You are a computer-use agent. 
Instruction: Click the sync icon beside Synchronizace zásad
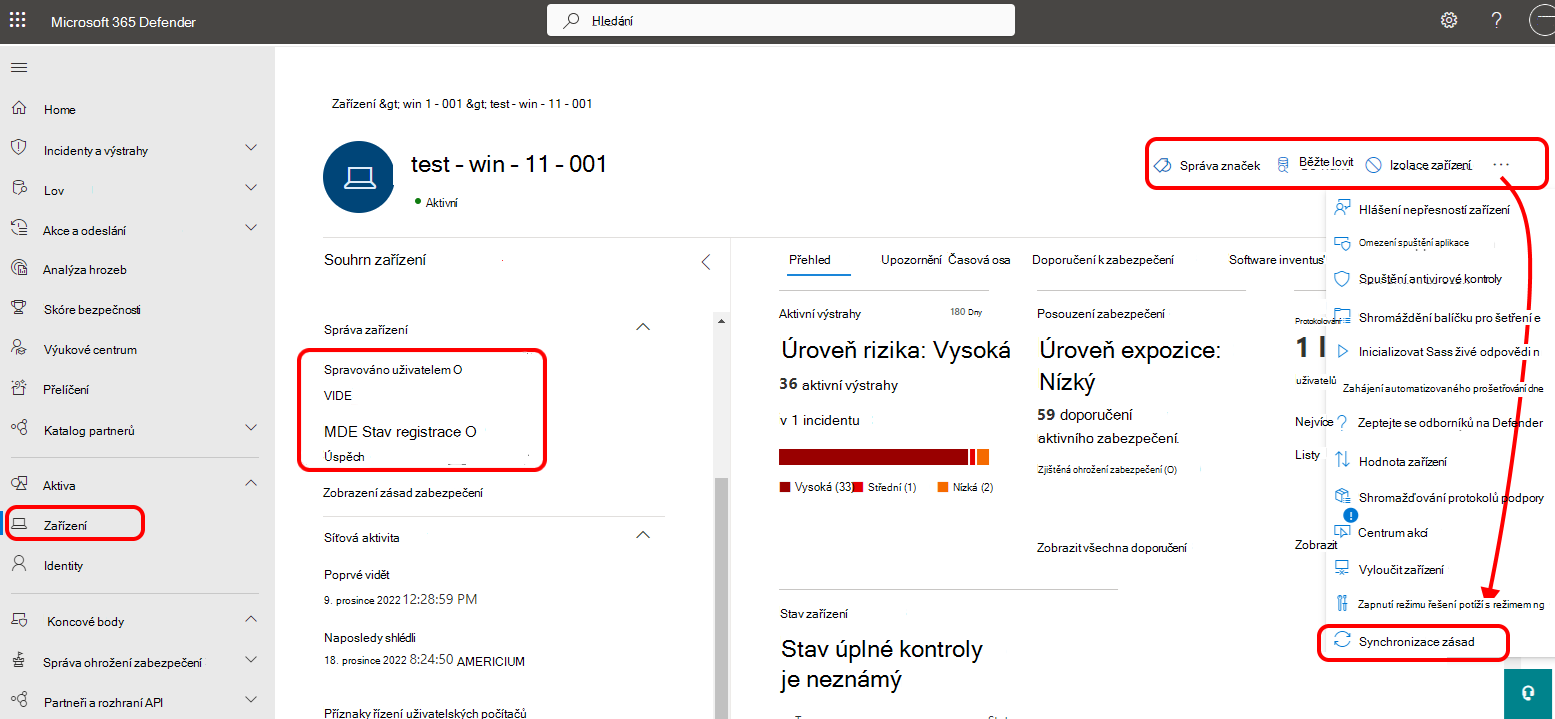pyautogui.click(x=1343, y=640)
